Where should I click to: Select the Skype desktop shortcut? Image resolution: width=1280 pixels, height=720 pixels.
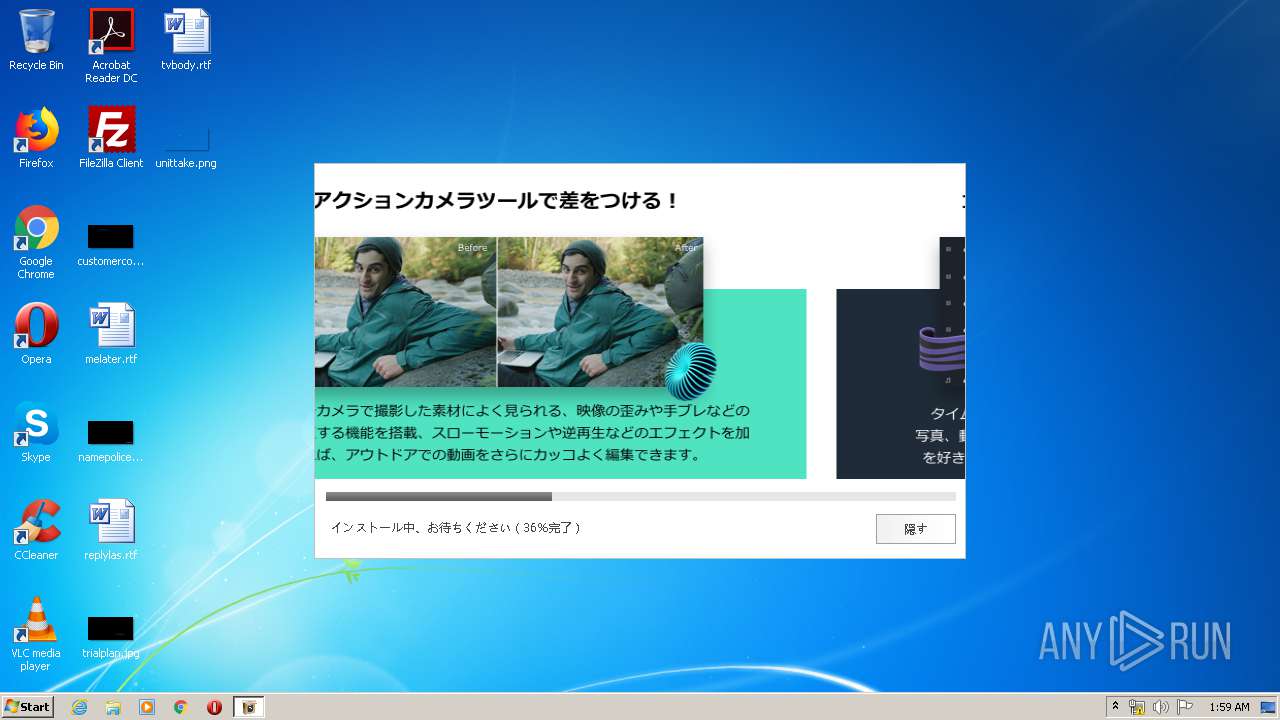[x=36, y=432]
